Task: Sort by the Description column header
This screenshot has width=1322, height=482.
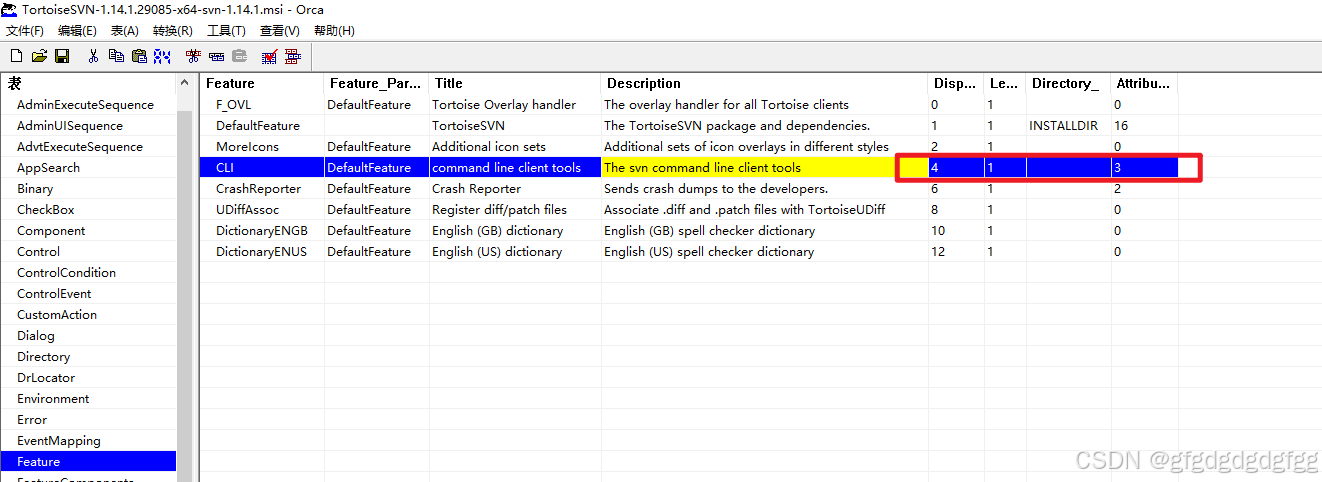Action: [765, 83]
